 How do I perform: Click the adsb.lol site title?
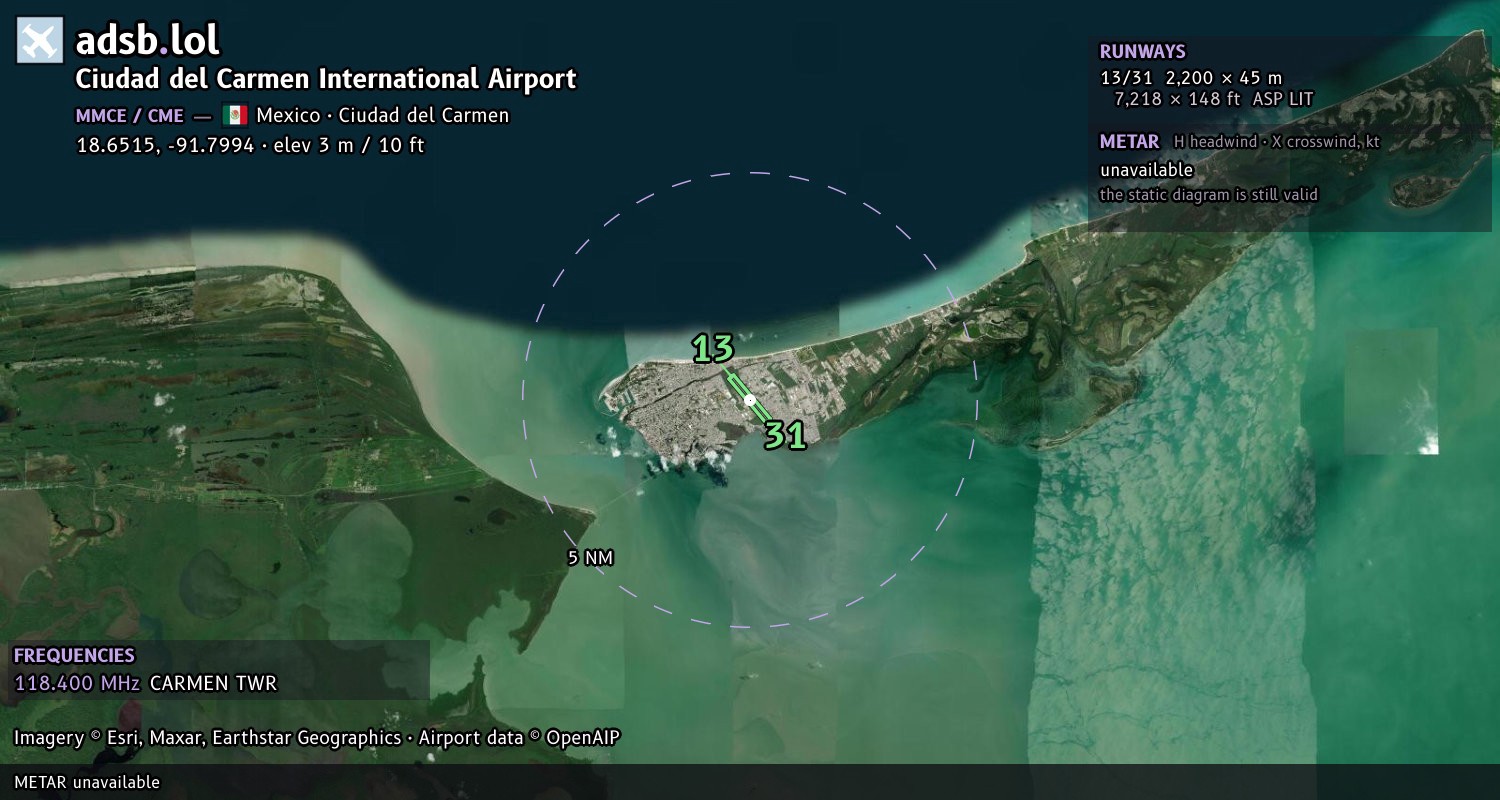point(147,41)
